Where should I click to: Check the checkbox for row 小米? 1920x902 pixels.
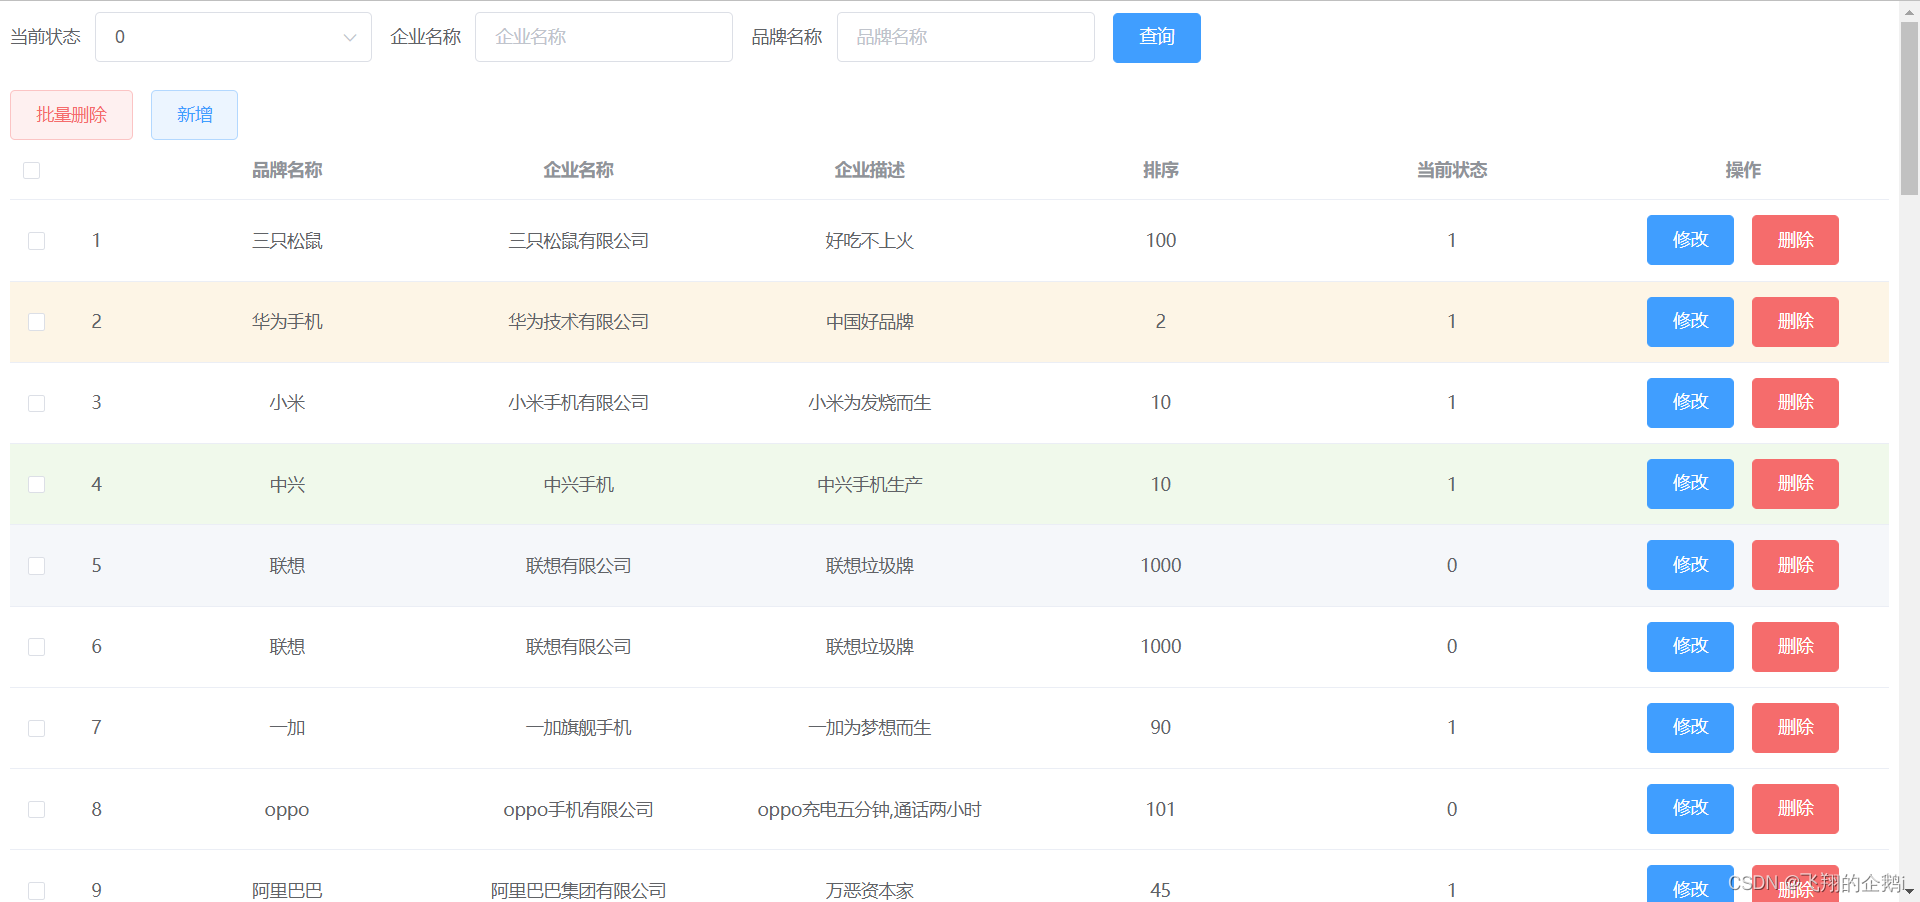(x=37, y=403)
